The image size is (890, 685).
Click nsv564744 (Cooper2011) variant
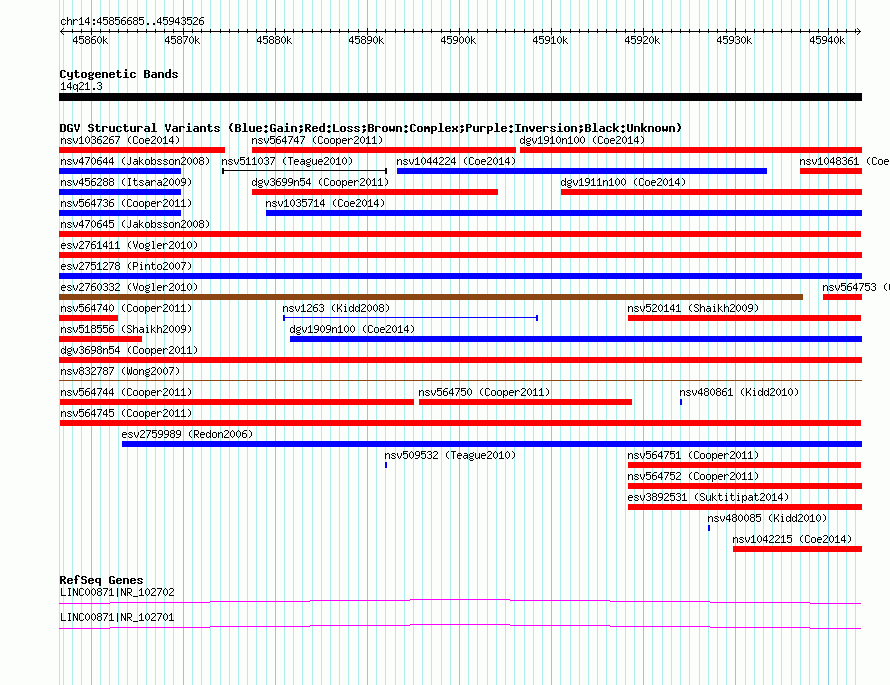[x=237, y=402]
